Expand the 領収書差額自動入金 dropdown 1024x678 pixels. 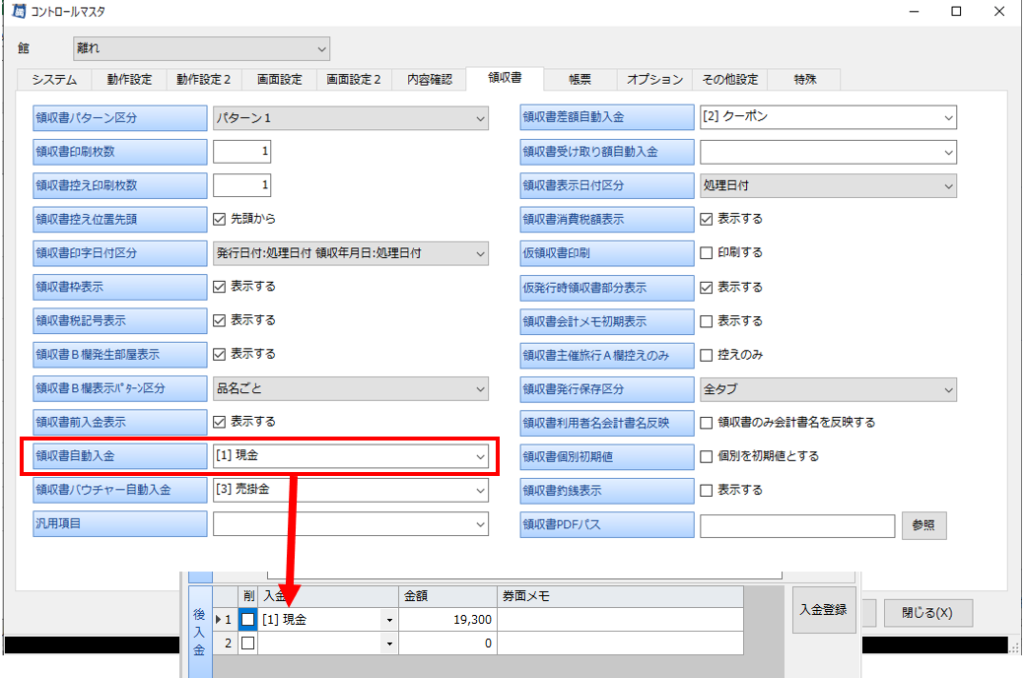[828, 117]
